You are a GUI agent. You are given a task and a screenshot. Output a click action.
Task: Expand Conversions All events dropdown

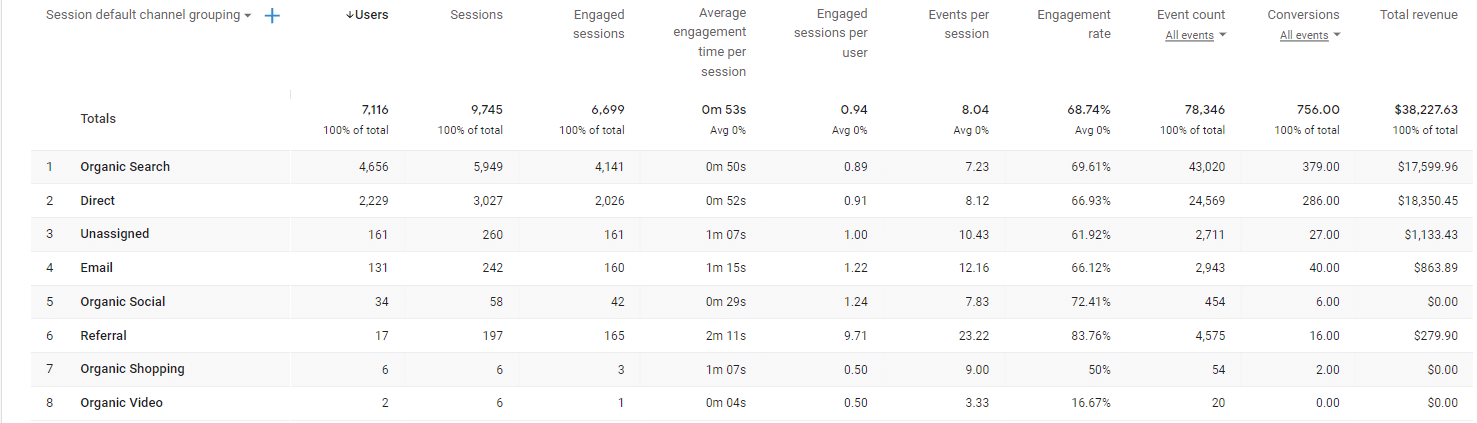[x=1310, y=36]
